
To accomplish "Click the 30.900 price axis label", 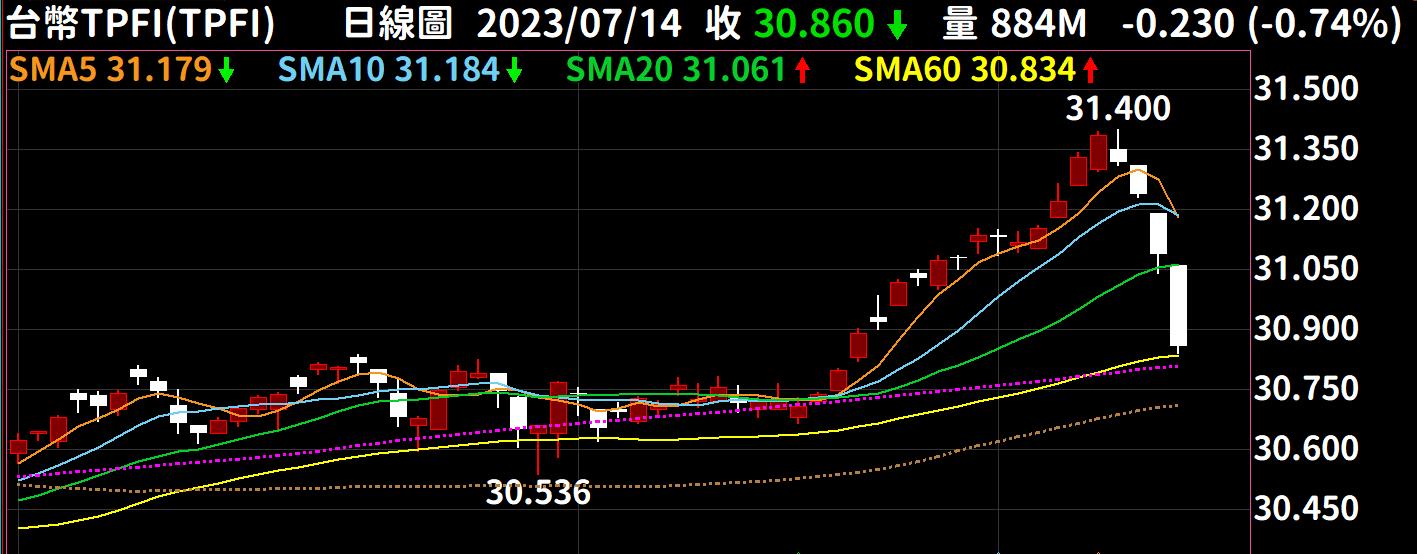I will click(x=1308, y=328).
